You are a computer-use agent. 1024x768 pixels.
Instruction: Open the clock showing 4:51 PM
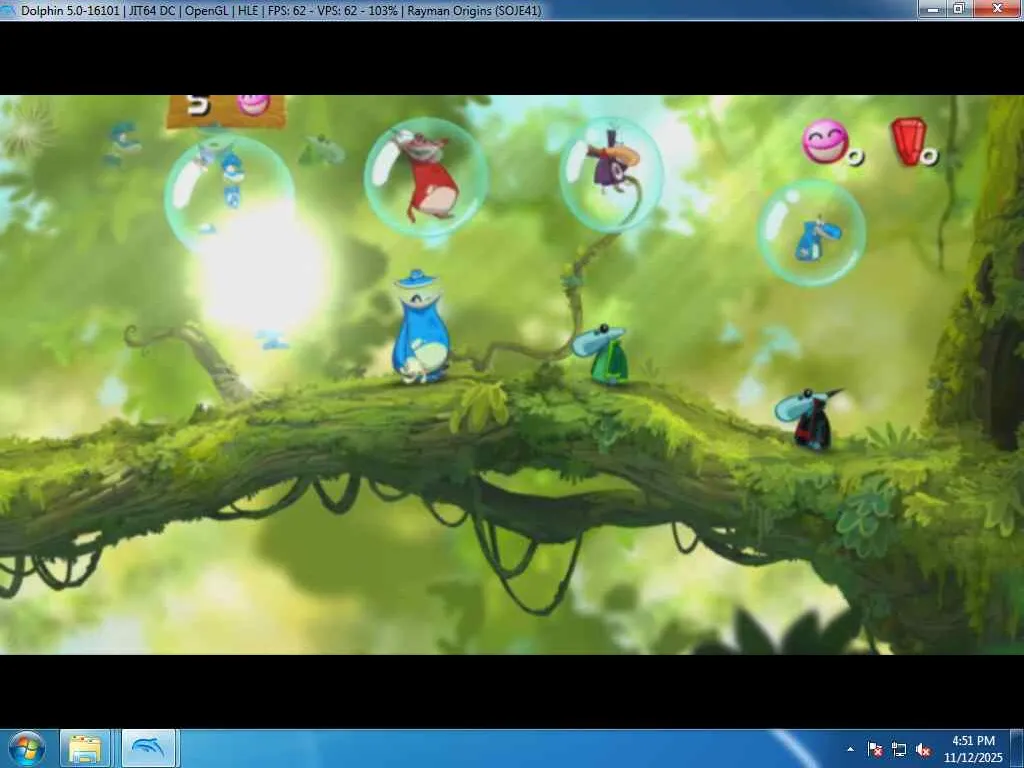973,749
